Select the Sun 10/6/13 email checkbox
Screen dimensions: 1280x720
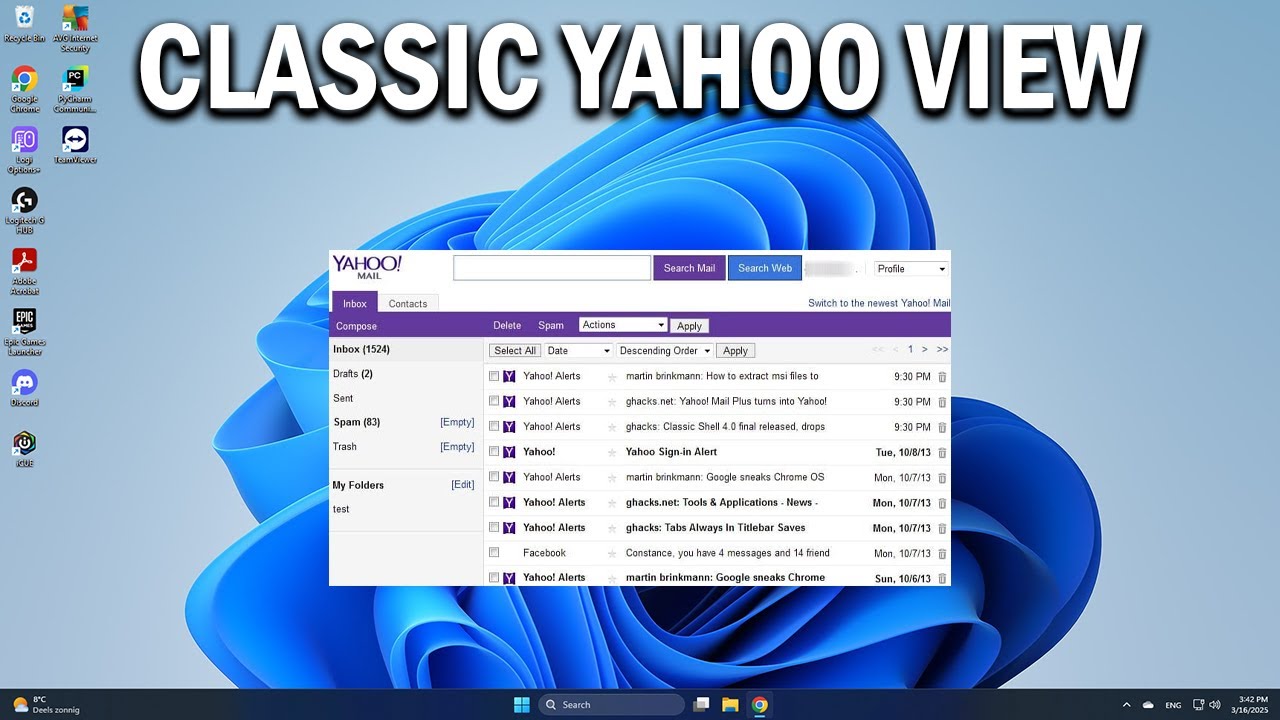(x=494, y=577)
